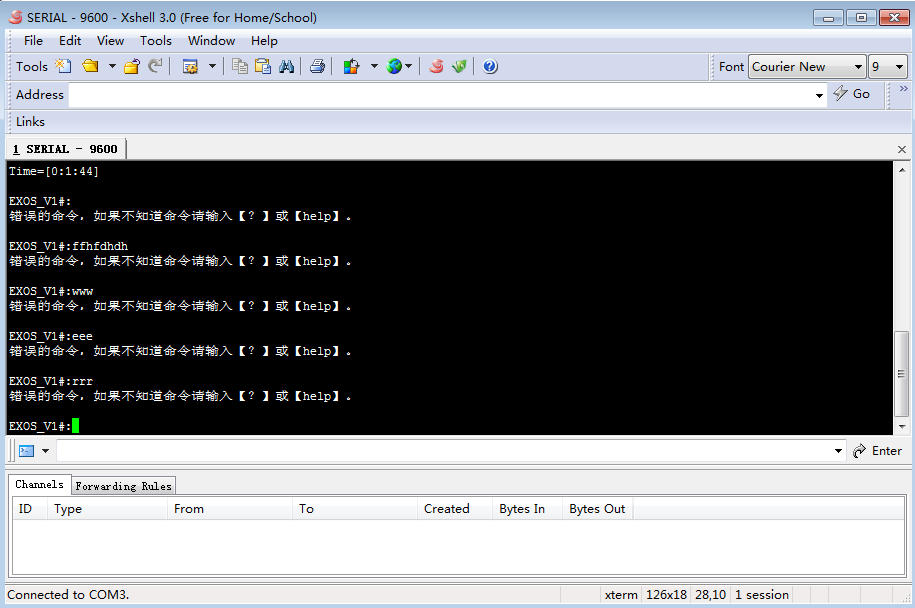Click inside the compose bar input

click(445, 451)
